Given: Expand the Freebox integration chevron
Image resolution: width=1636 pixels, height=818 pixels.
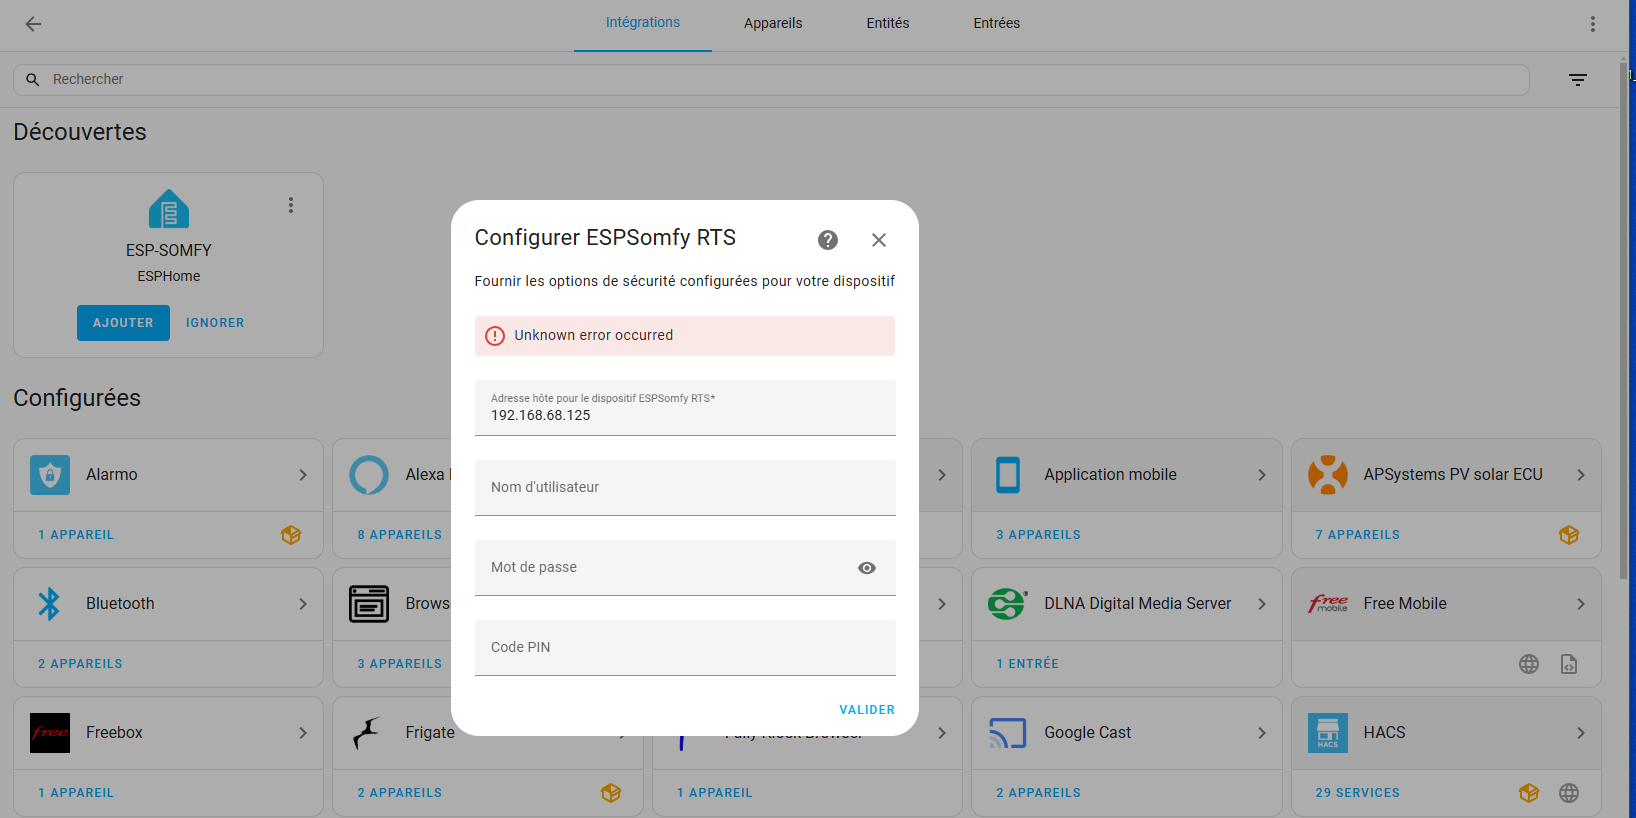Looking at the screenshot, I should pos(303,733).
